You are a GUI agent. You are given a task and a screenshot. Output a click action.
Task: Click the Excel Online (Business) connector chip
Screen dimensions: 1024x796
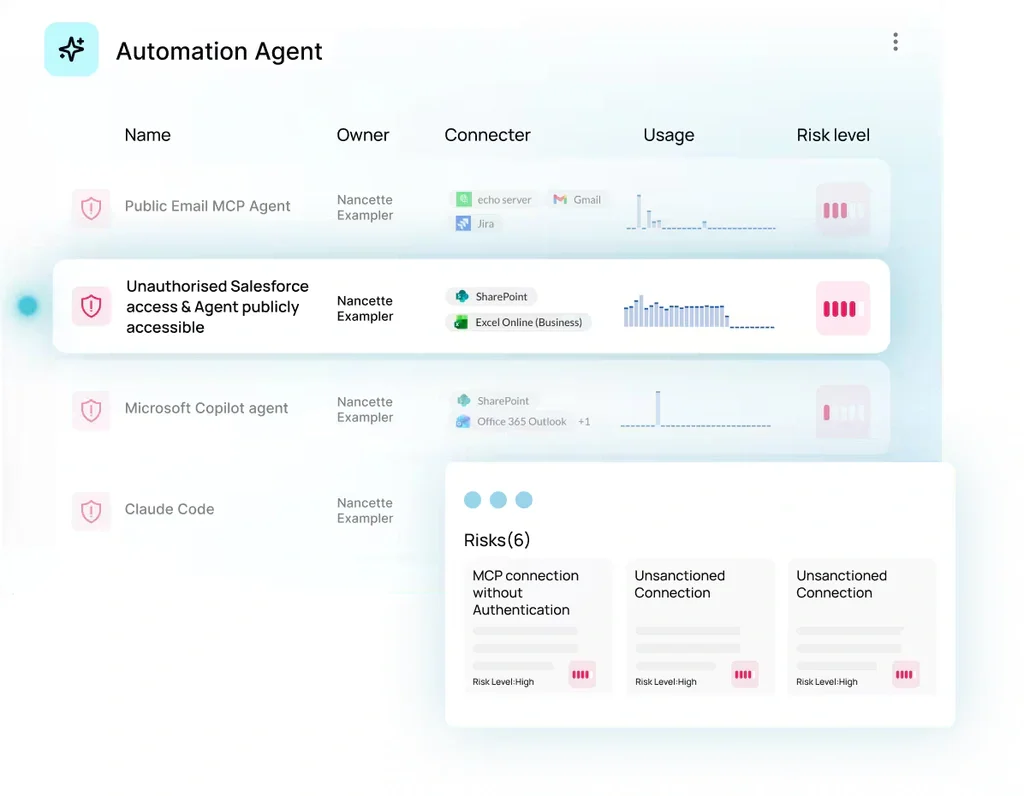click(519, 322)
